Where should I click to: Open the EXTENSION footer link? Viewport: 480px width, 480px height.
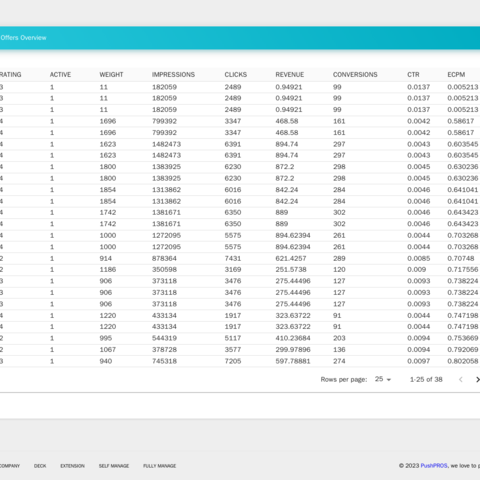(72, 466)
